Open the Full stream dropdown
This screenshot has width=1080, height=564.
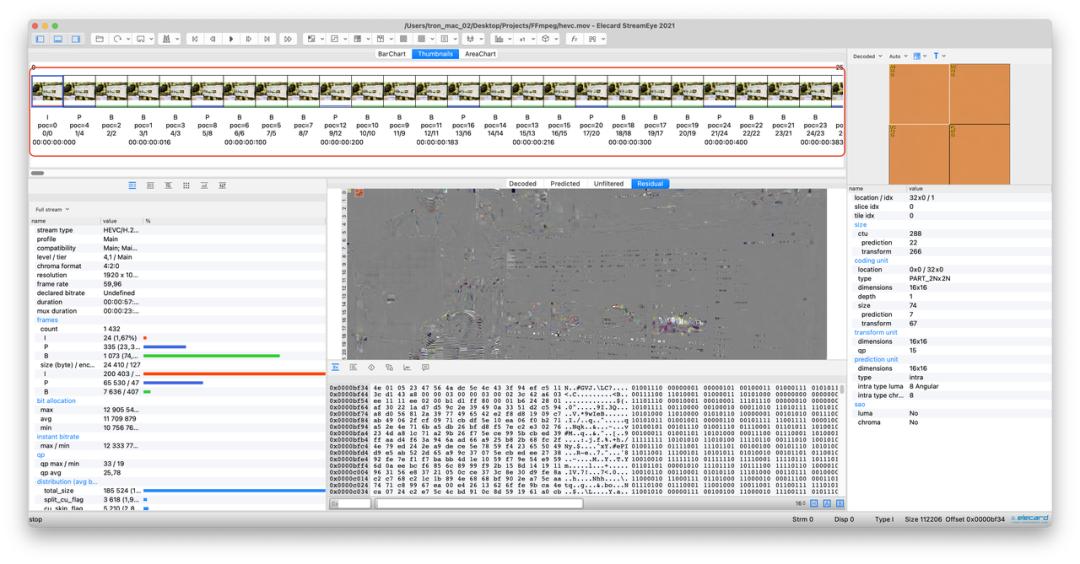[52, 209]
